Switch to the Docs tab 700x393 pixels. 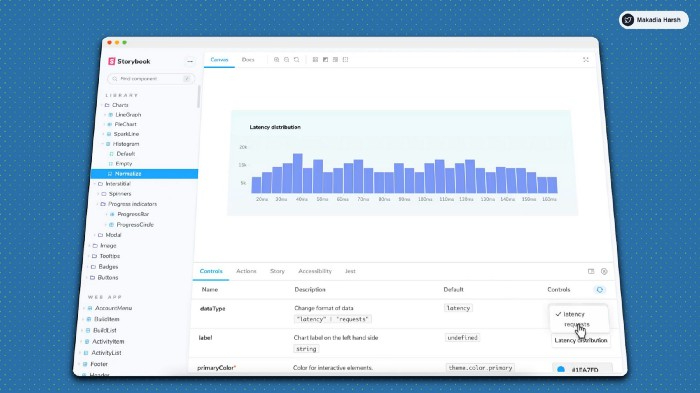pos(248,59)
